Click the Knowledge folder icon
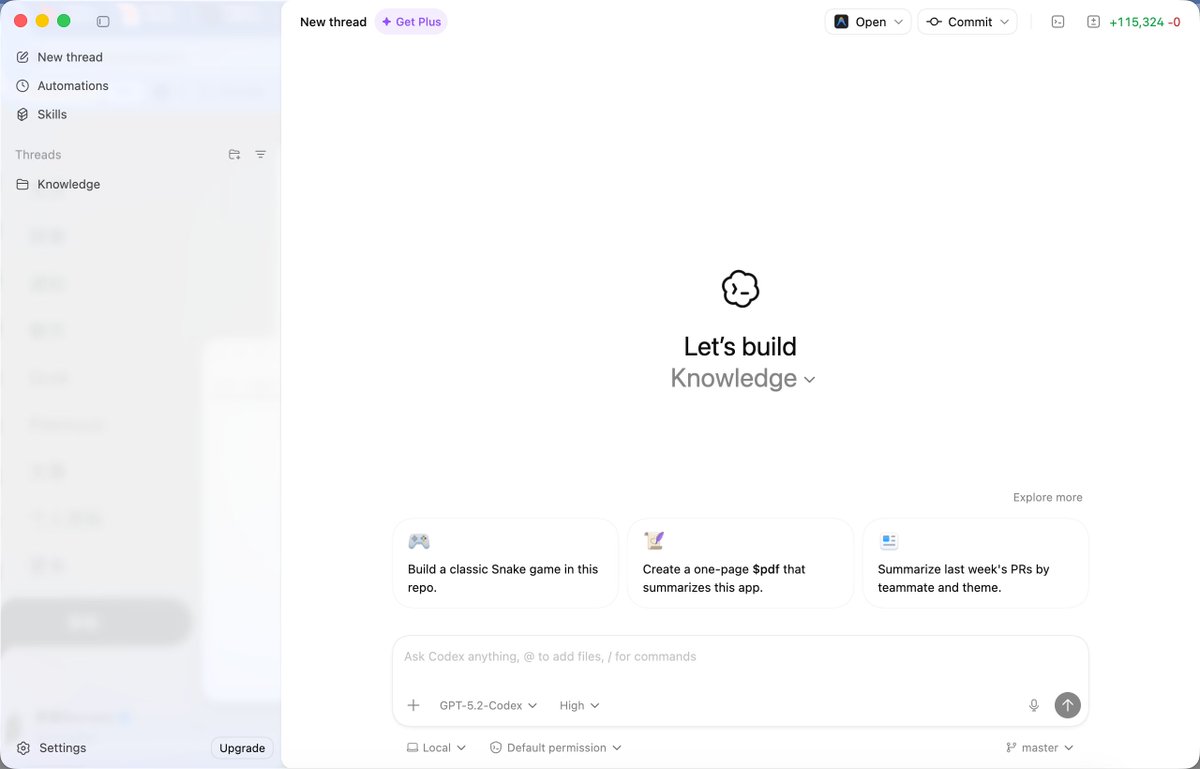This screenshot has width=1200, height=769. 23,184
